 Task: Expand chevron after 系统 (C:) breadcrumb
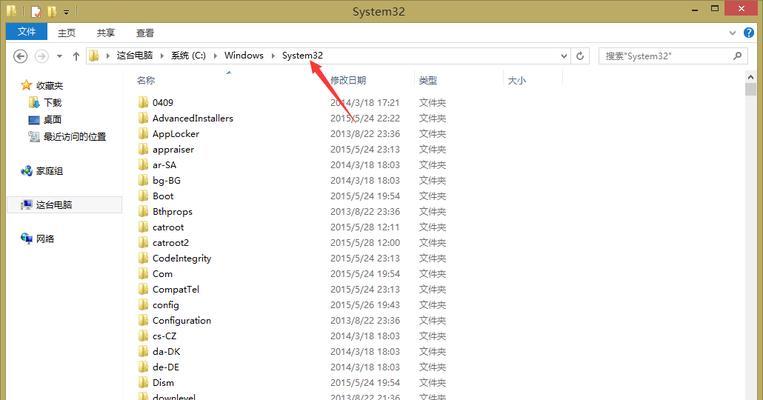click(215, 56)
